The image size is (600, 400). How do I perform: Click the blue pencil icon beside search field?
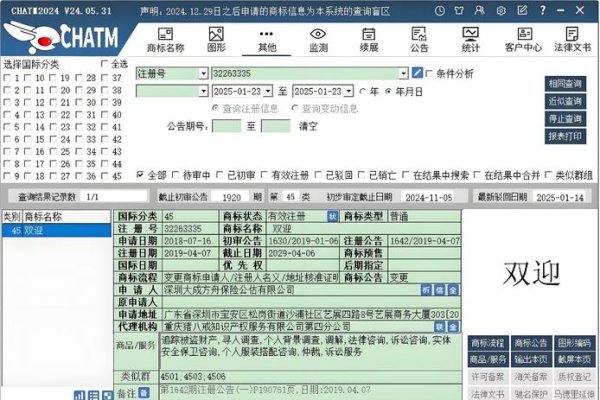coord(417,73)
